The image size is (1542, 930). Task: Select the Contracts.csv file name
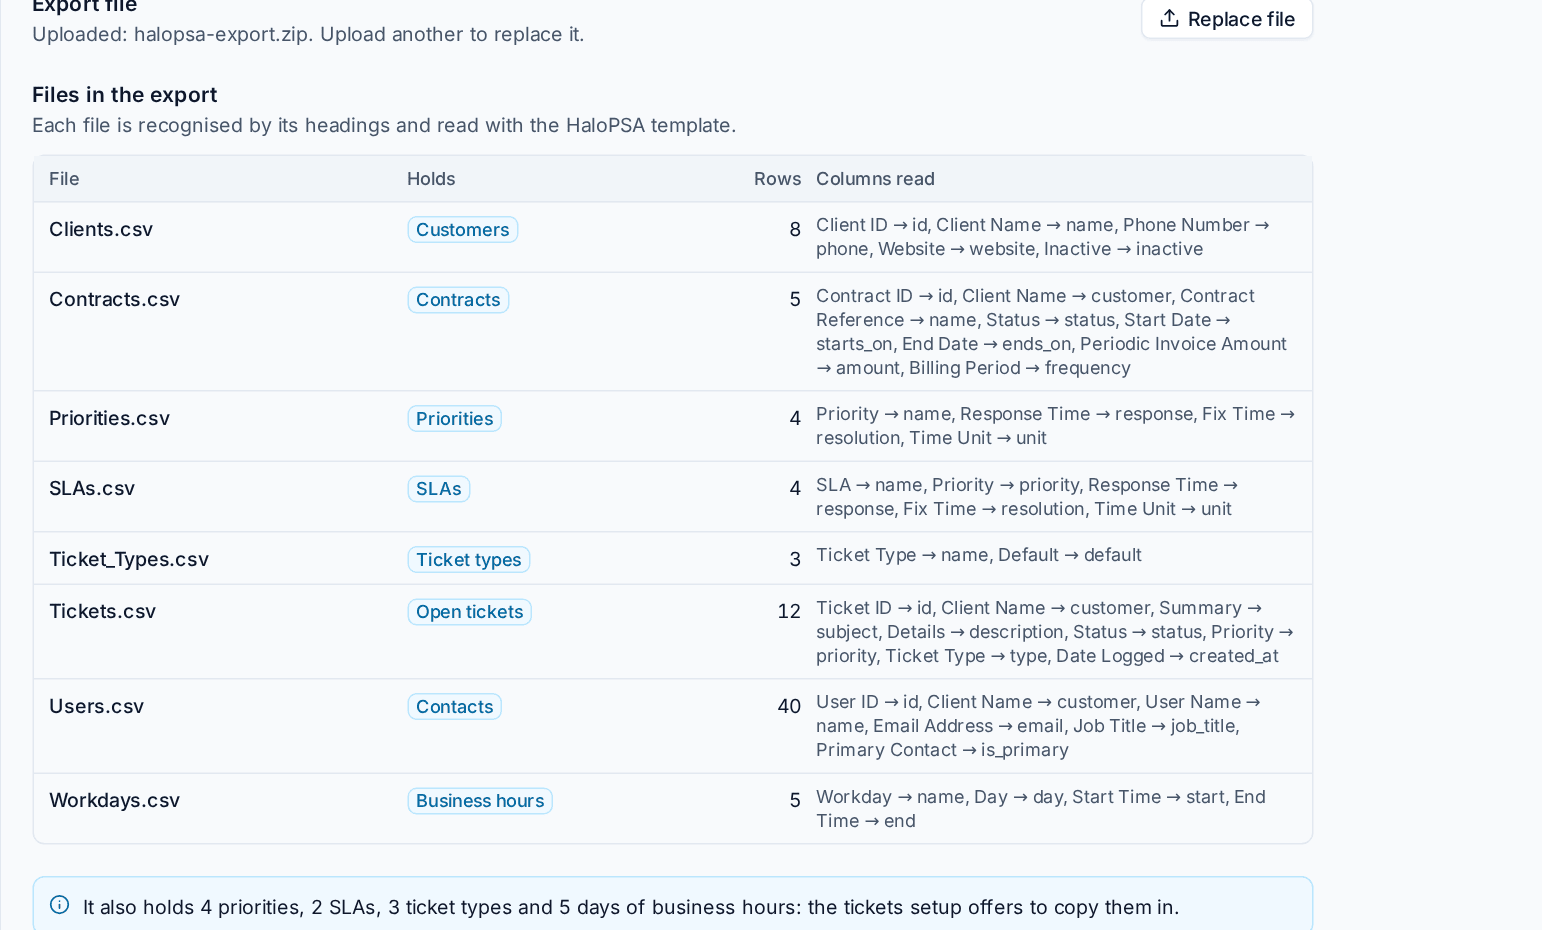(114, 300)
